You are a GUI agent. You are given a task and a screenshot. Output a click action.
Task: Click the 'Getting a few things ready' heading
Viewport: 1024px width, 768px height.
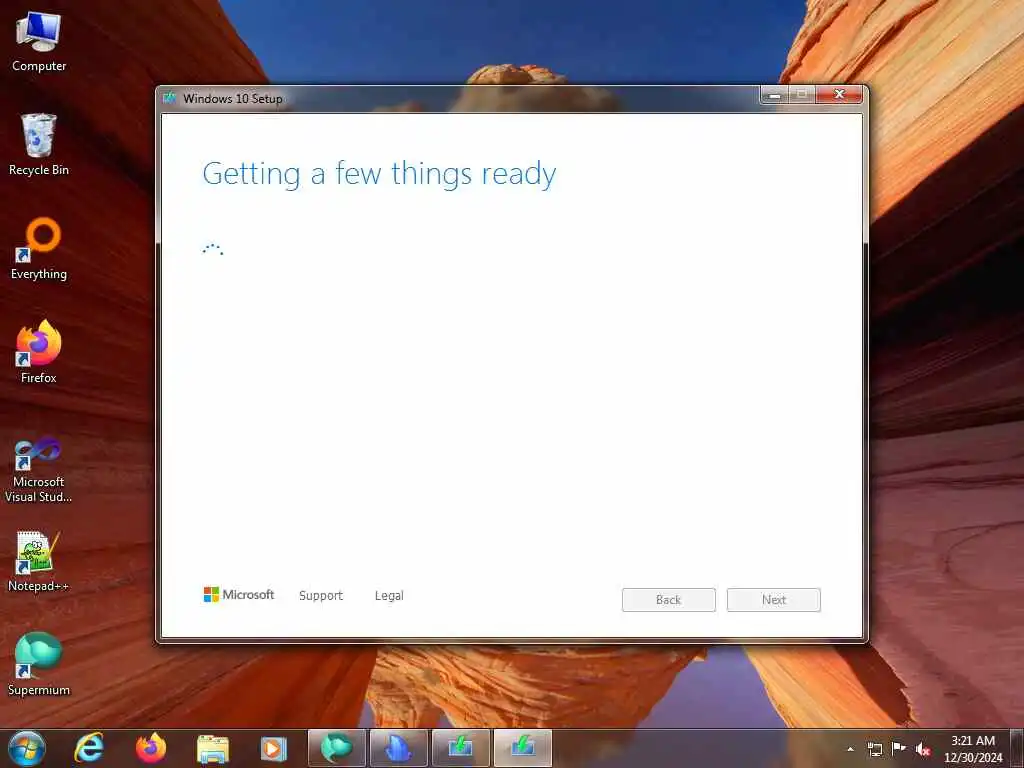pos(379,174)
